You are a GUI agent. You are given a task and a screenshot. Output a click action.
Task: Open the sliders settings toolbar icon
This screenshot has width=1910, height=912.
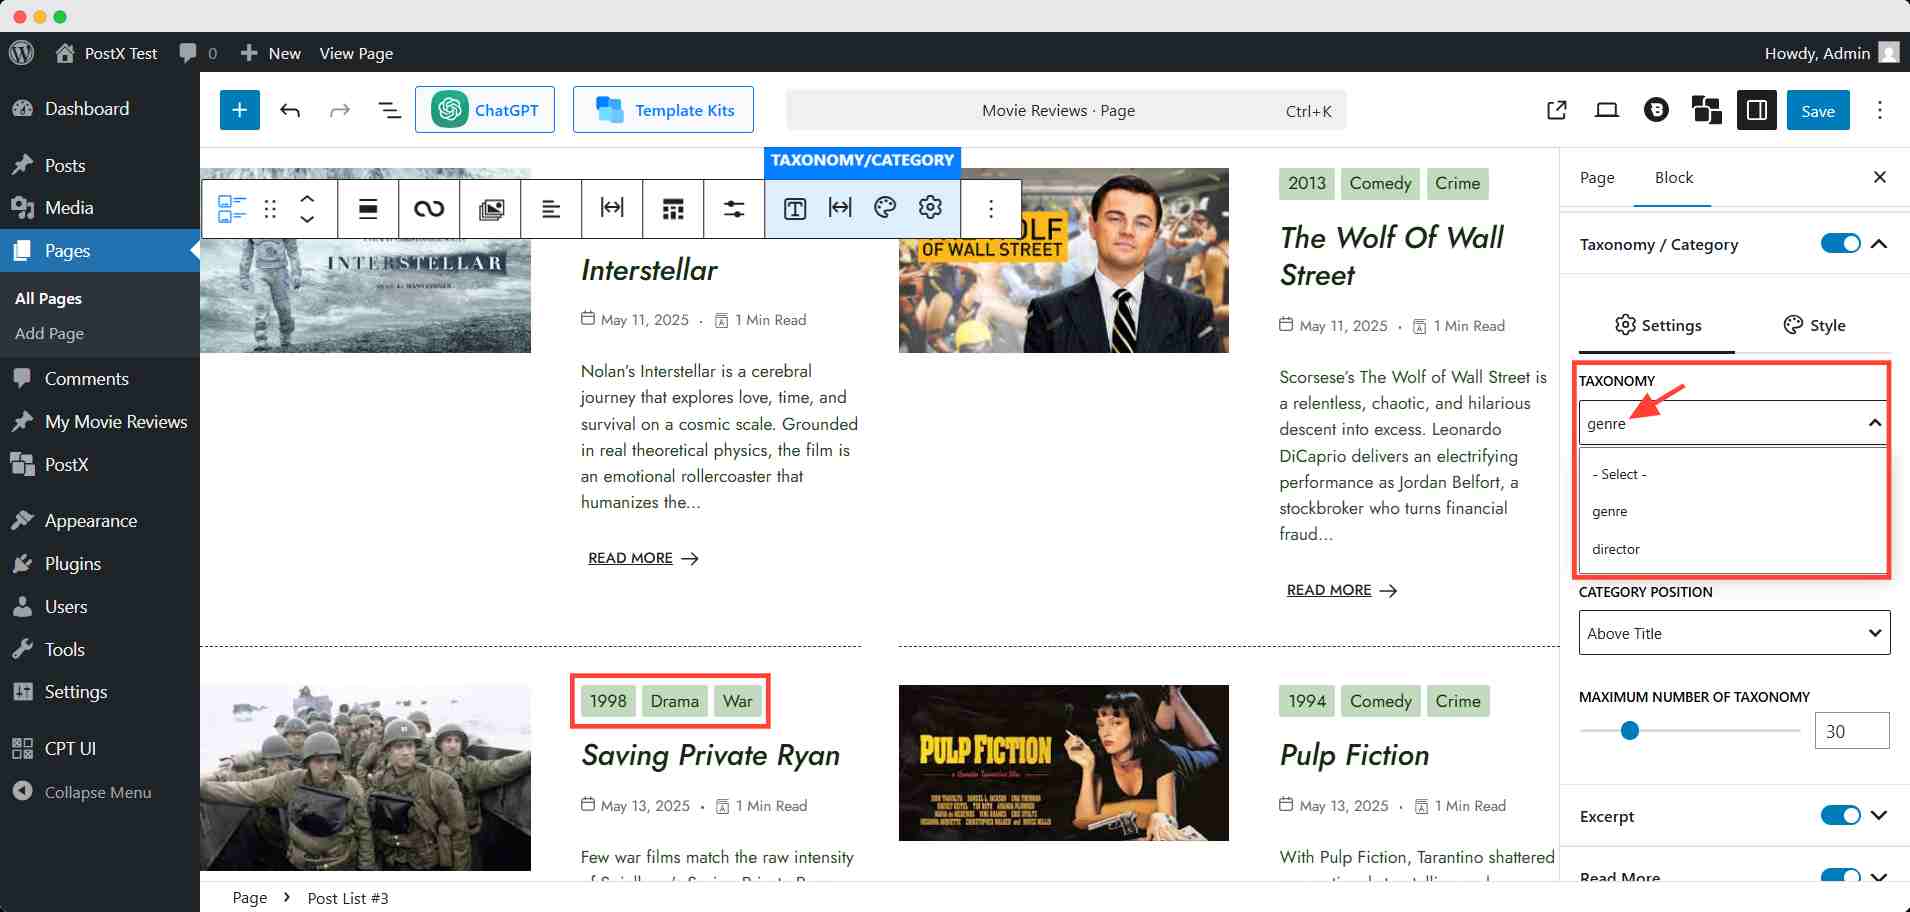click(734, 208)
